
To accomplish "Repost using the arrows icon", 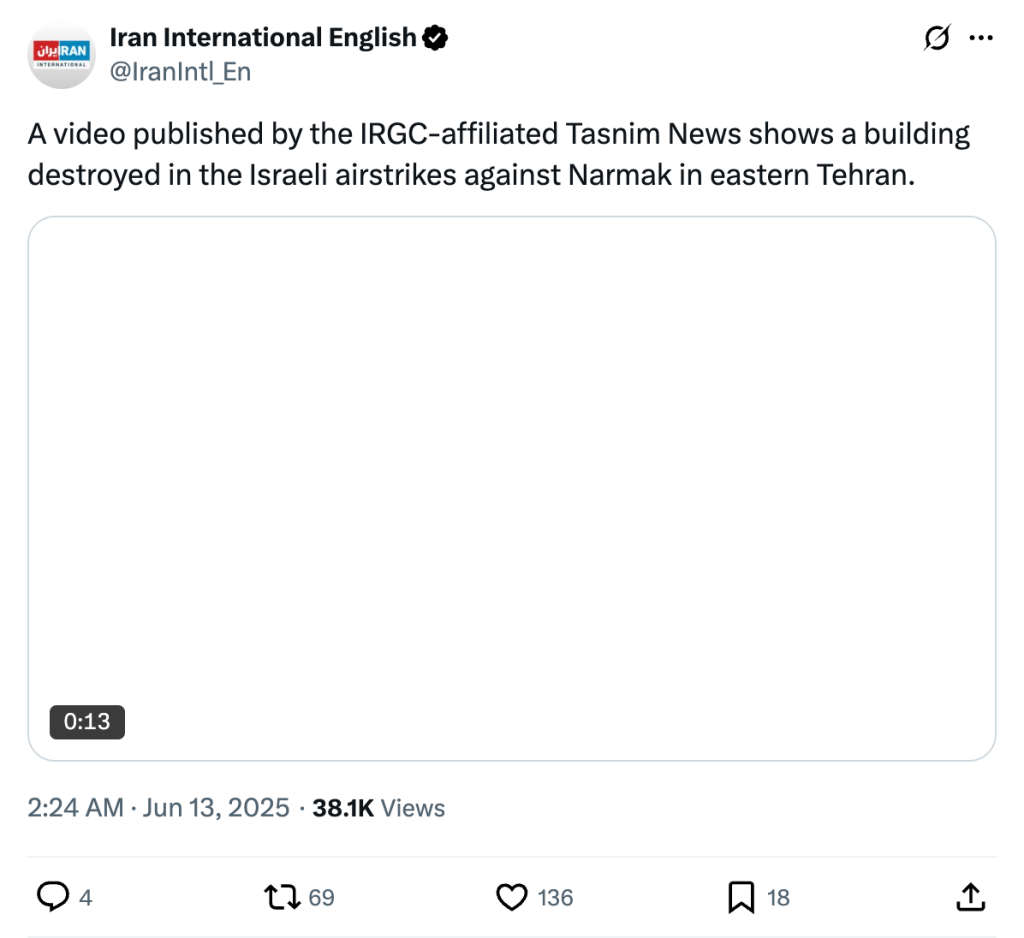I will [281, 897].
